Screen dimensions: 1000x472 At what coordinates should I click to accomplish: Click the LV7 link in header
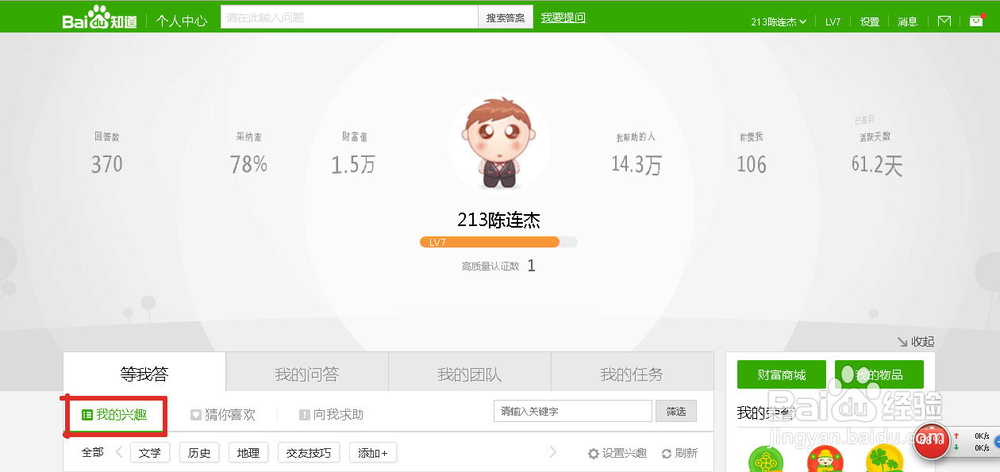[833, 21]
